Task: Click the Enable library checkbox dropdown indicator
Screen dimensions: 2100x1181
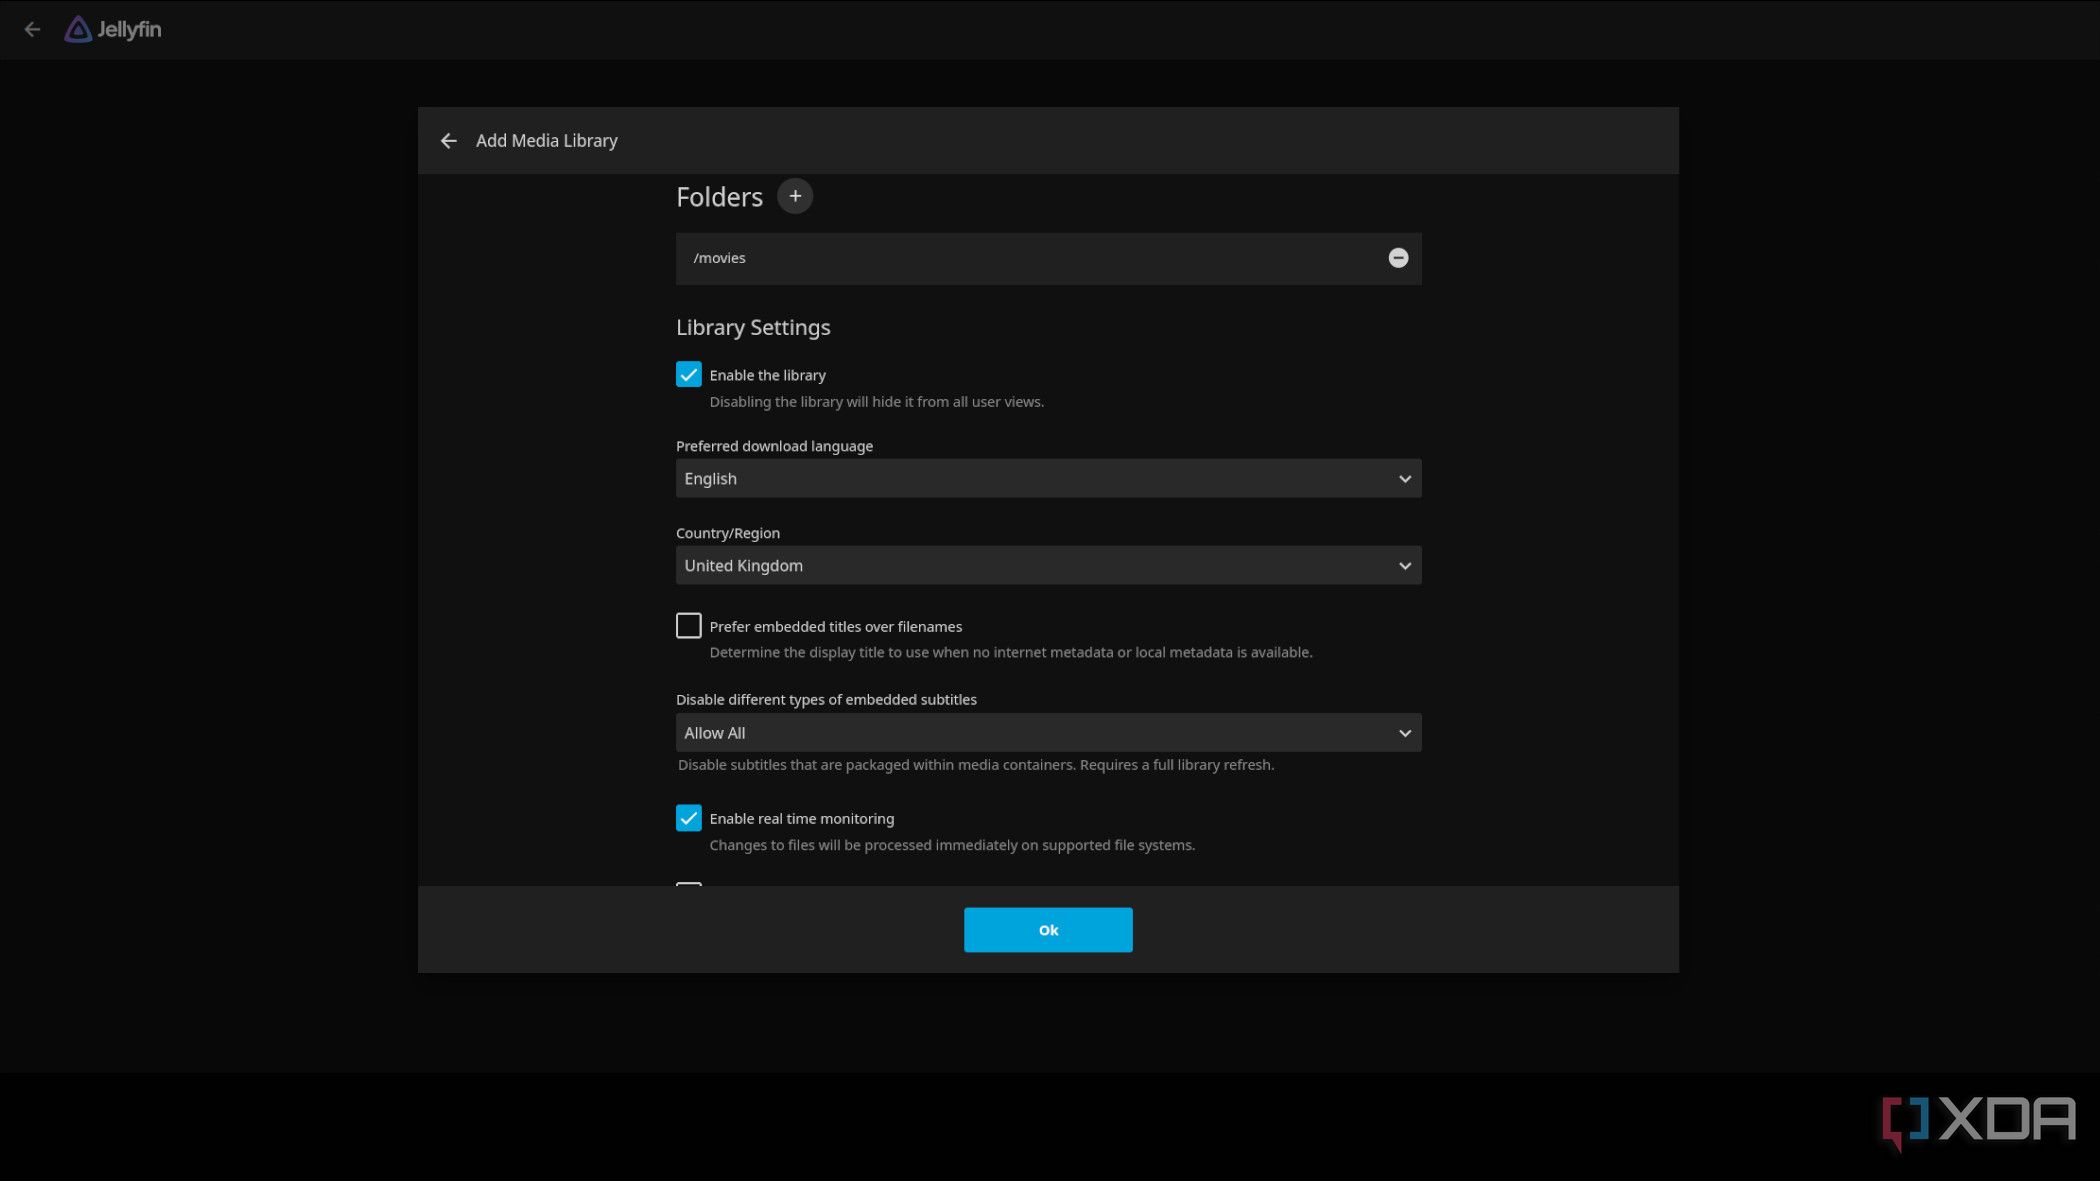Action: point(688,375)
